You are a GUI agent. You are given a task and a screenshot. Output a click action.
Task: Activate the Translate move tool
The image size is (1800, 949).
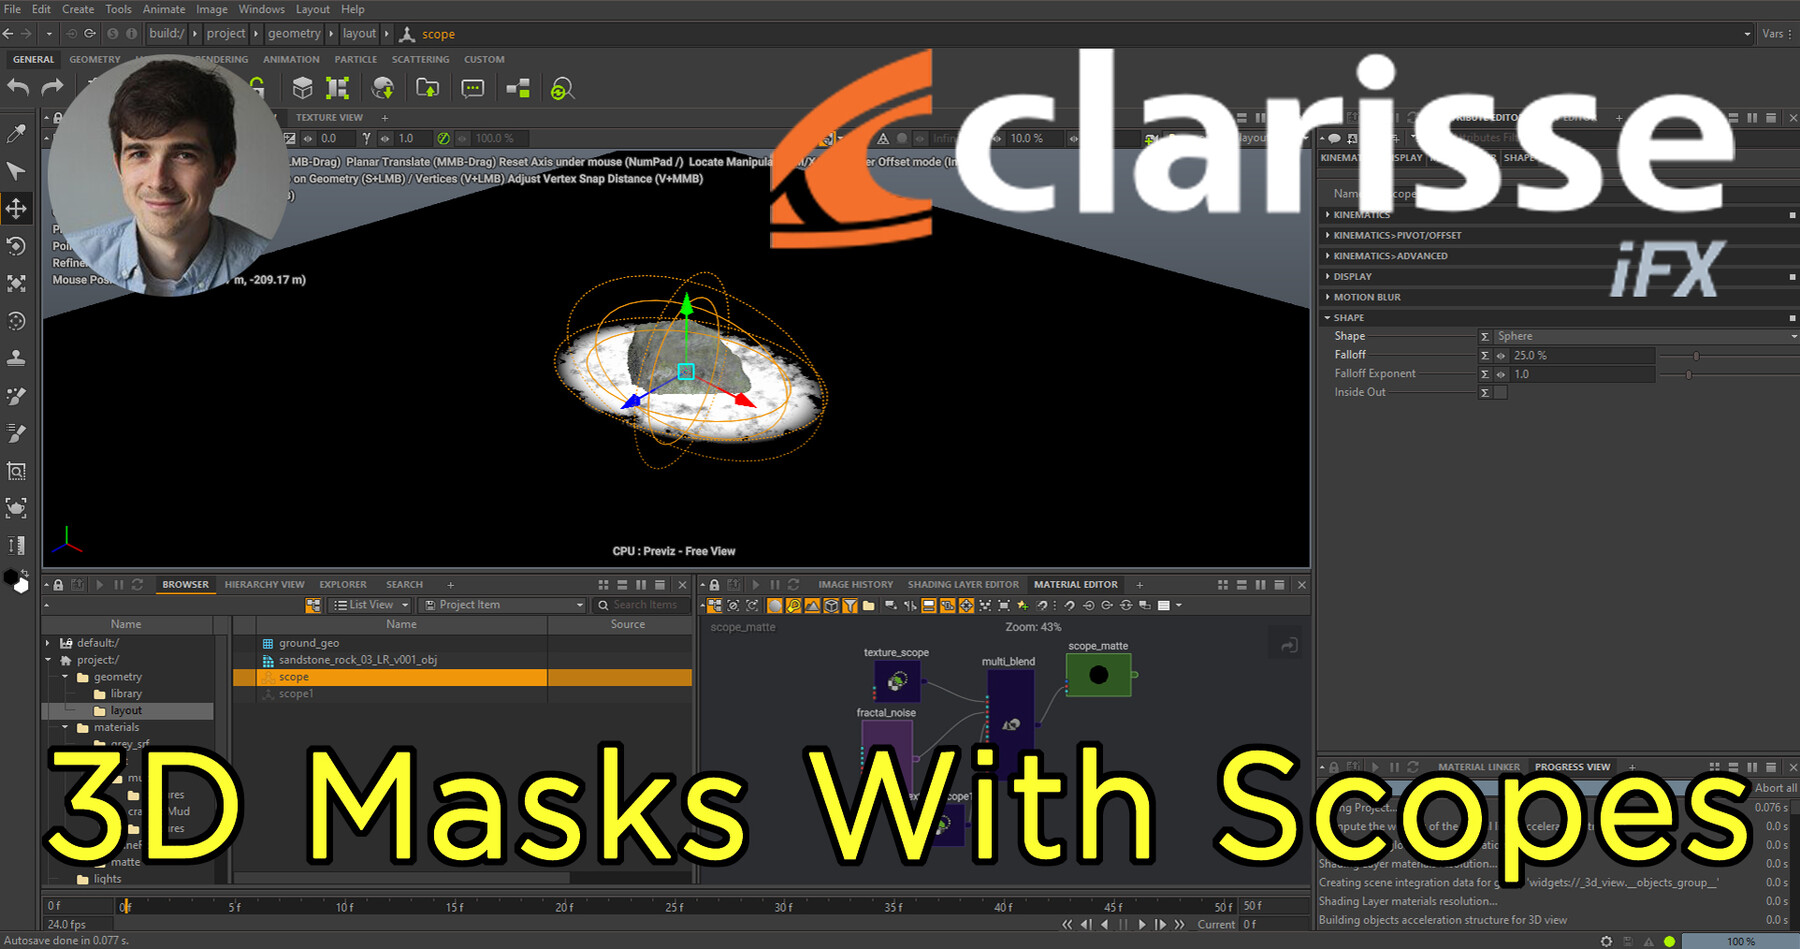[x=16, y=208]
